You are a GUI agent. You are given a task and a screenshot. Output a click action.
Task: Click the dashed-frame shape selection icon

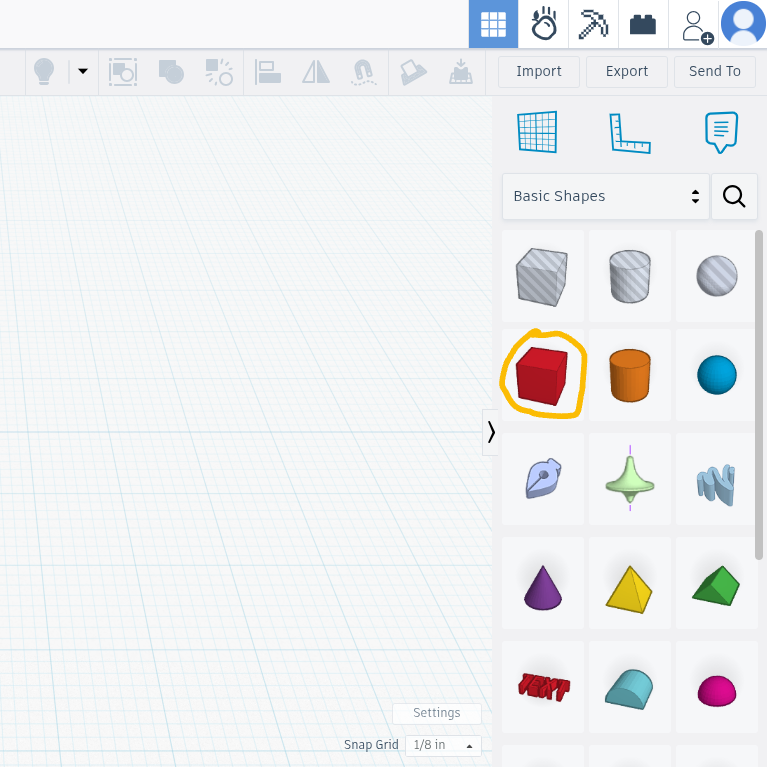[123, 72]
